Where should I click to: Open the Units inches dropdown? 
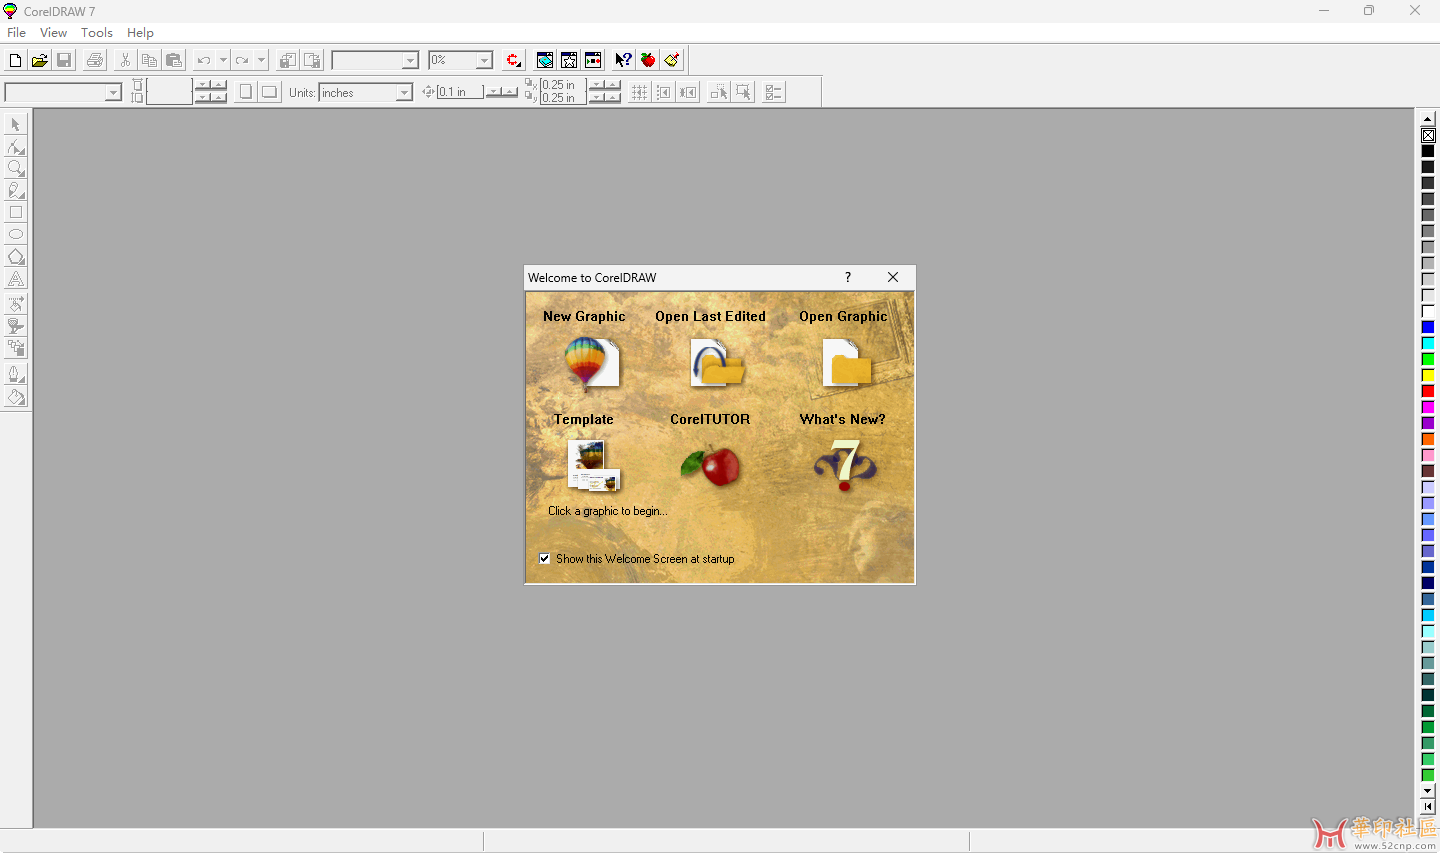point(404,92)
